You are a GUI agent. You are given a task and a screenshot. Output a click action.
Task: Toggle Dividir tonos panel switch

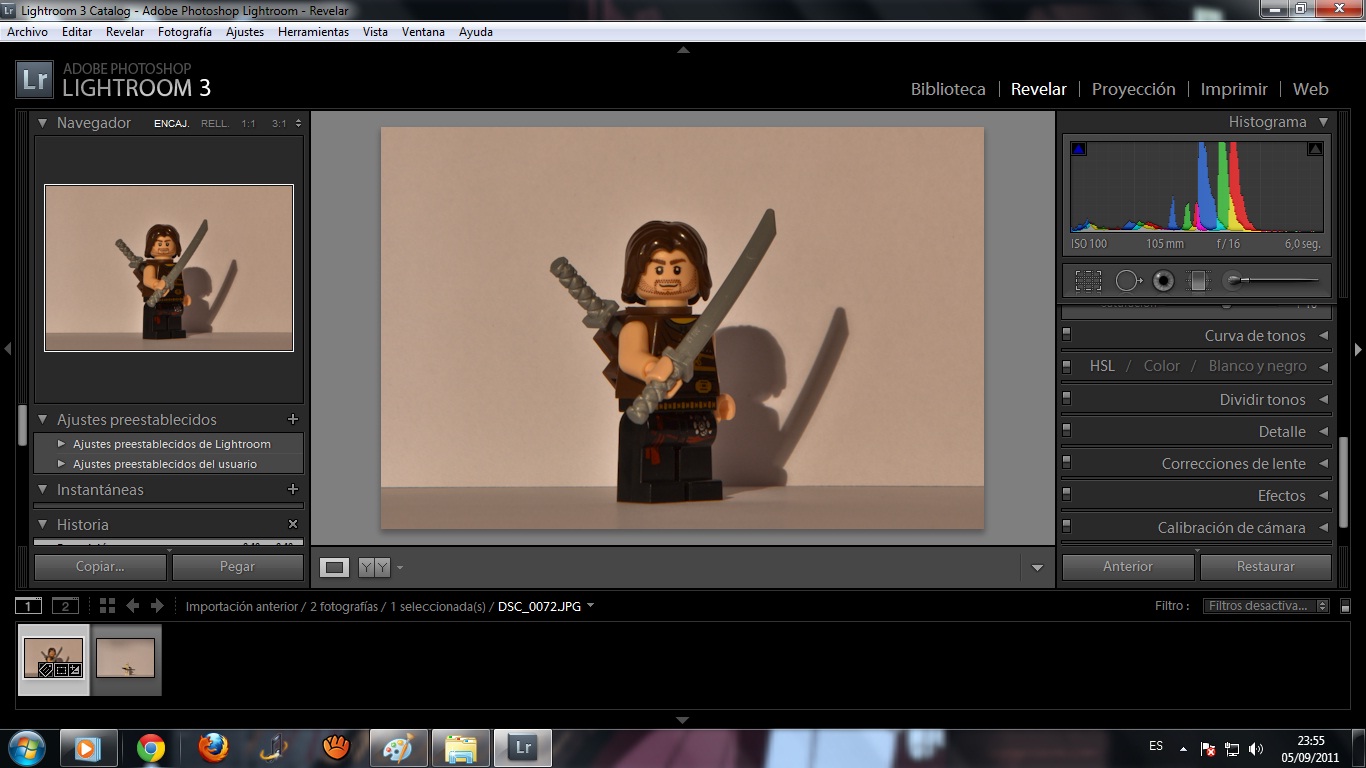pyautogui.click(x=1066, y=398)
